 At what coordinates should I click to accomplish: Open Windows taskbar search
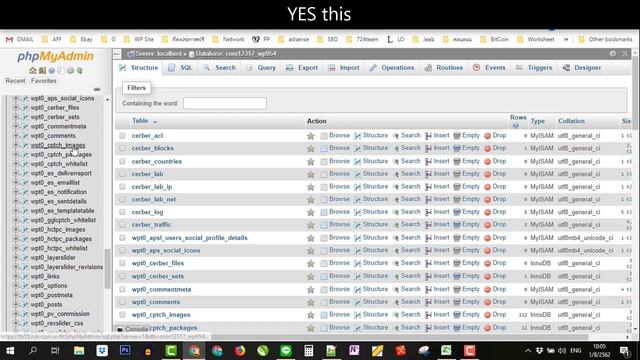click(33, 351)
